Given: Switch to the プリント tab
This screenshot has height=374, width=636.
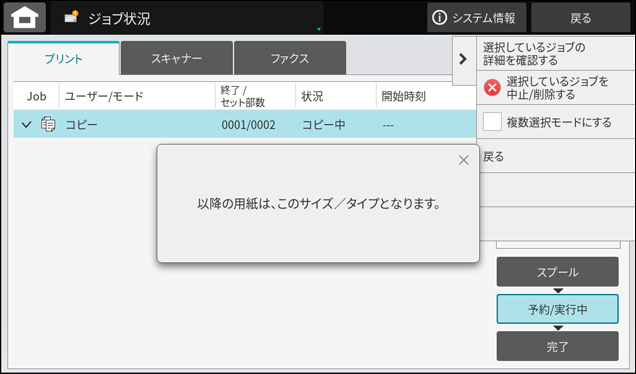Looking at the screenshot, I should pos(64,58).
